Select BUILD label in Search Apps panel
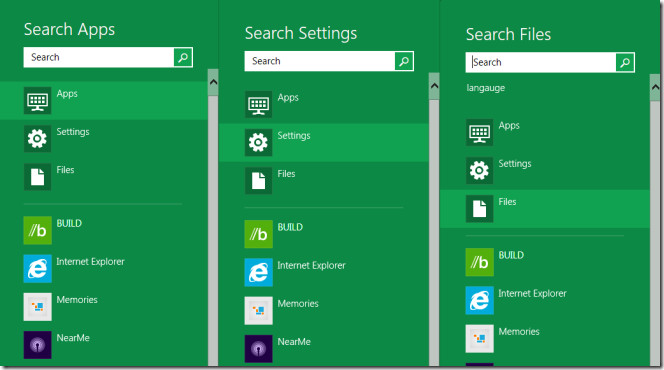 coord(69,223)
